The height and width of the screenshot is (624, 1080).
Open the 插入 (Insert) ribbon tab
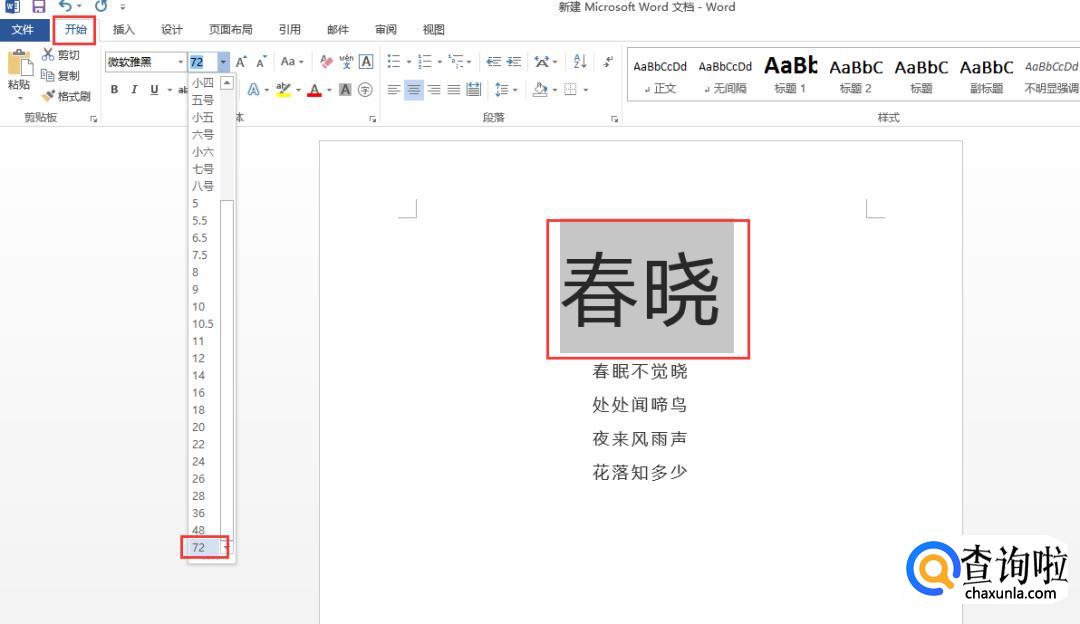(124, 30)
